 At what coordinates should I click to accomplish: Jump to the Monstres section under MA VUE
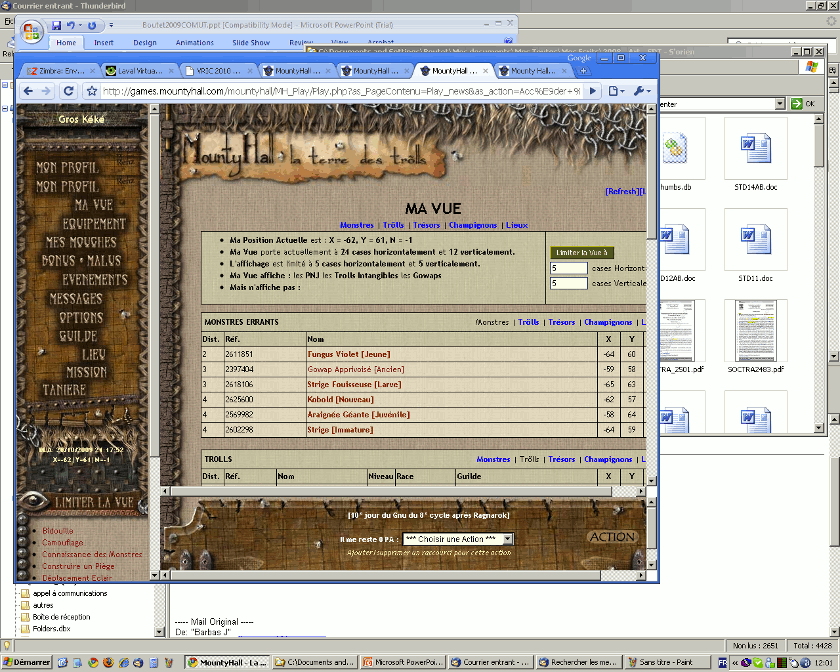357,225
